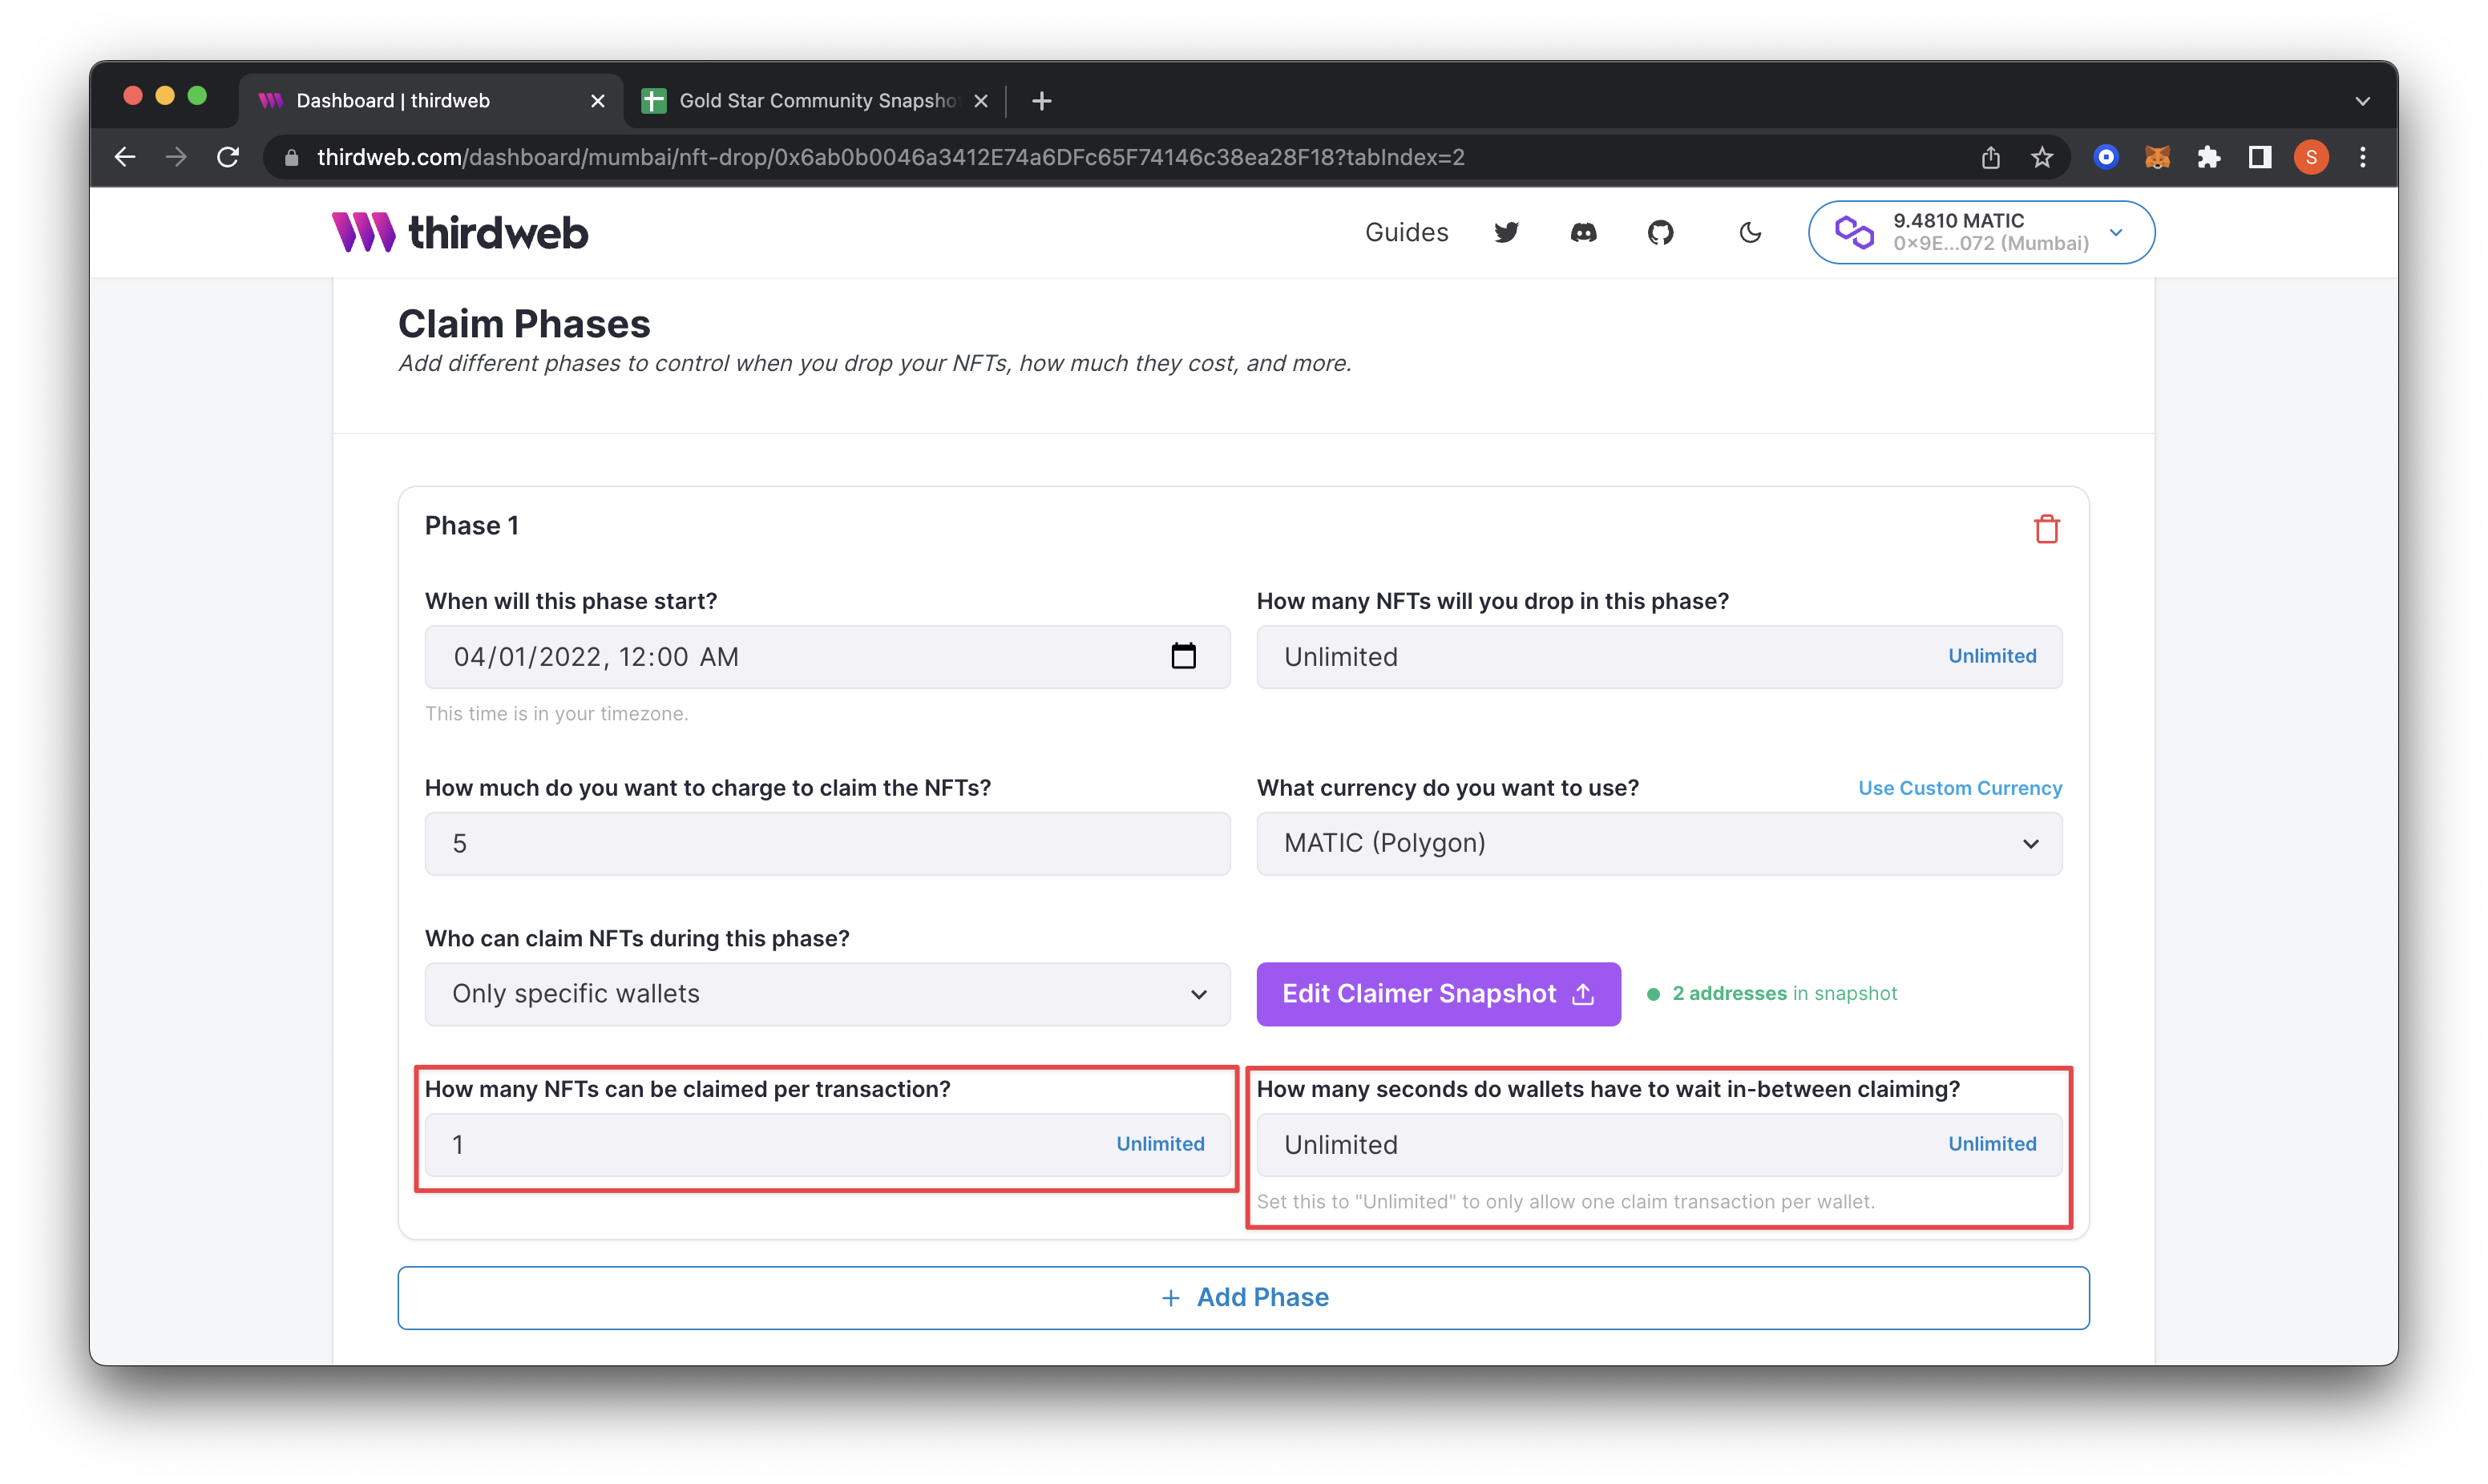Click the Discord server icon
Screen dimensions: 2488x1484
click(x=1583, y=233)
